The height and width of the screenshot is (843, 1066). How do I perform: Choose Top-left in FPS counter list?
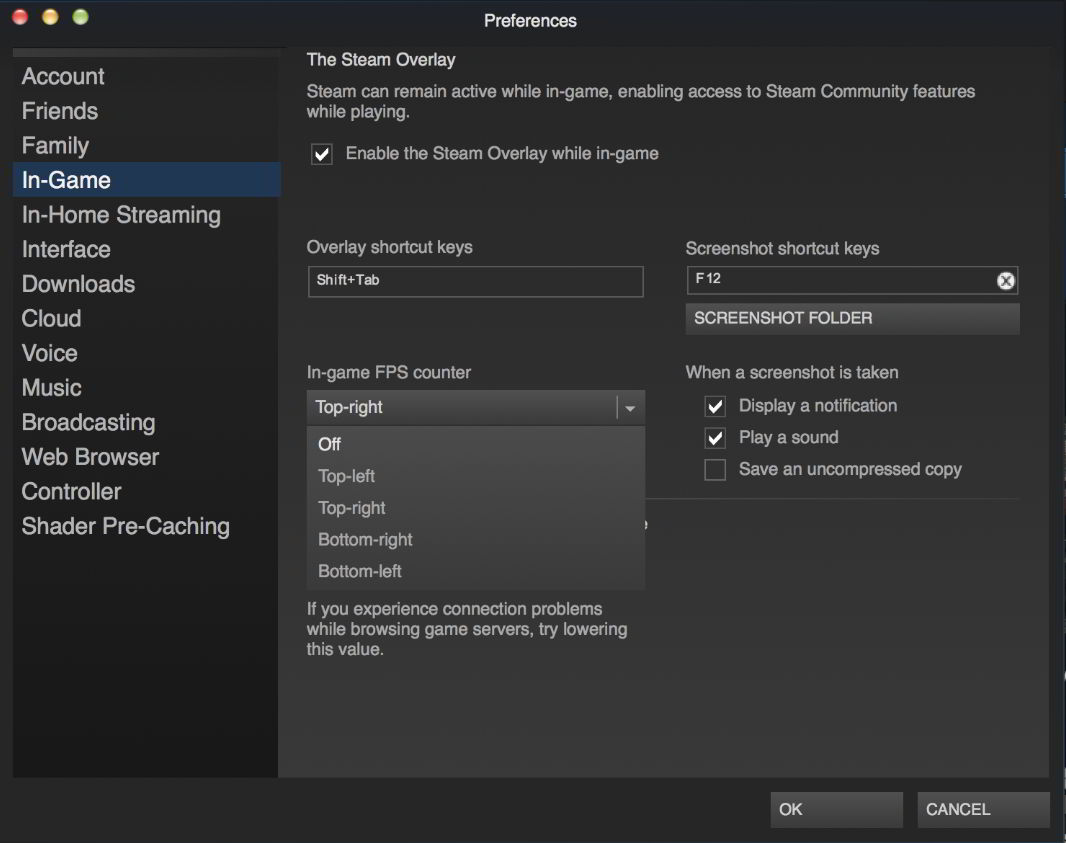click(x=476, y=476)
